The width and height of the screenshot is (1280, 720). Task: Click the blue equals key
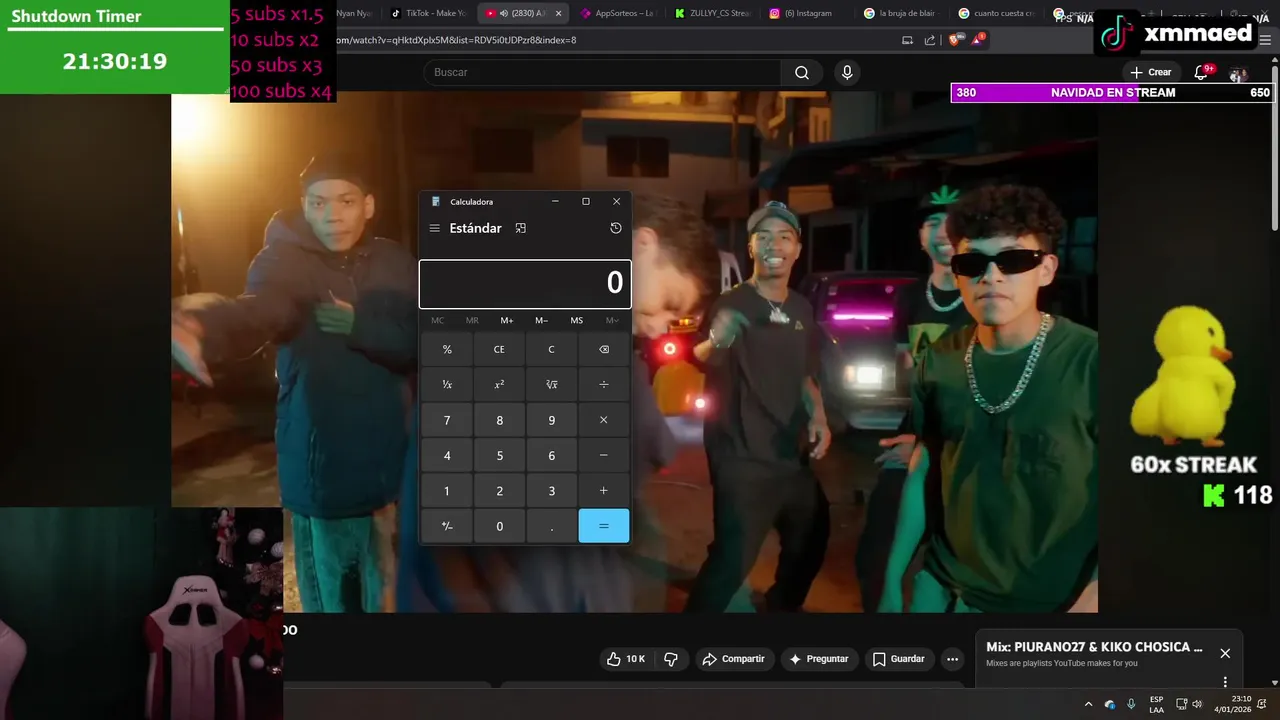click(603, 526)
